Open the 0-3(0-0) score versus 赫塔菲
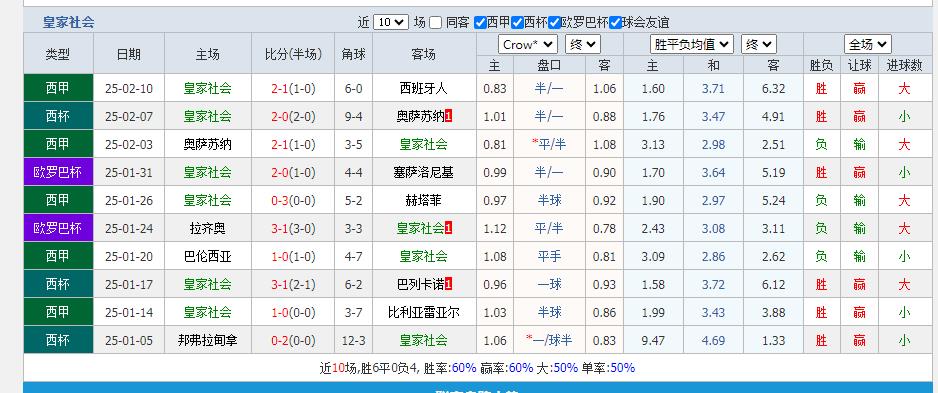This screenshot has width=938, height=393. tap(293, 200)
